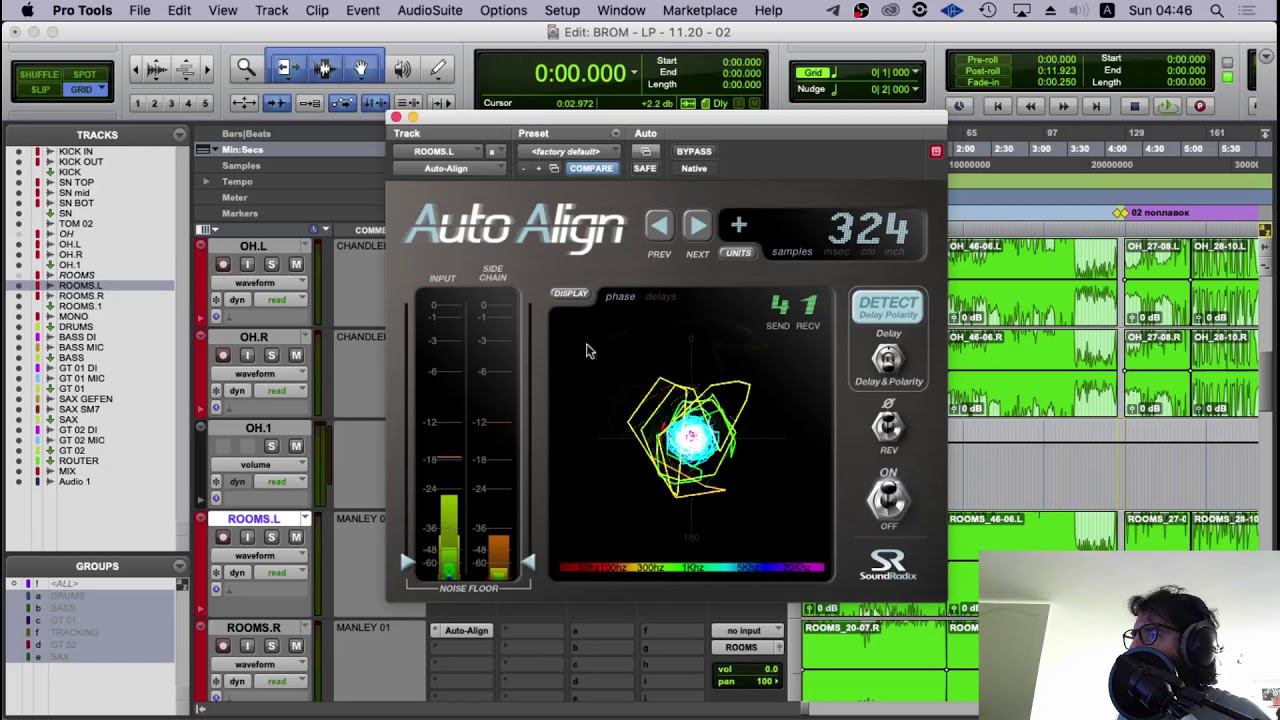
Task: Open the AudioSuite menu
Action: pyautogui.click(x=430, y=10)
